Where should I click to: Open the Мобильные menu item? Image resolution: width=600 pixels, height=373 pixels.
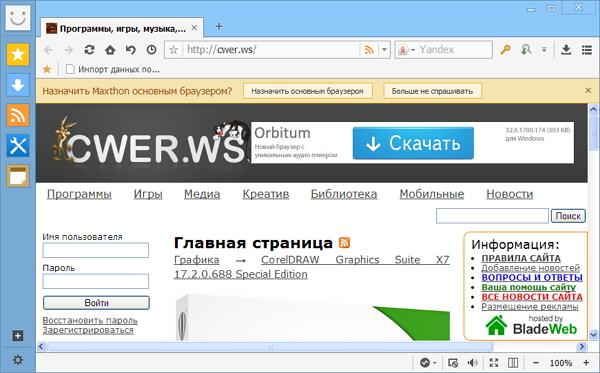tap(432, 194)
